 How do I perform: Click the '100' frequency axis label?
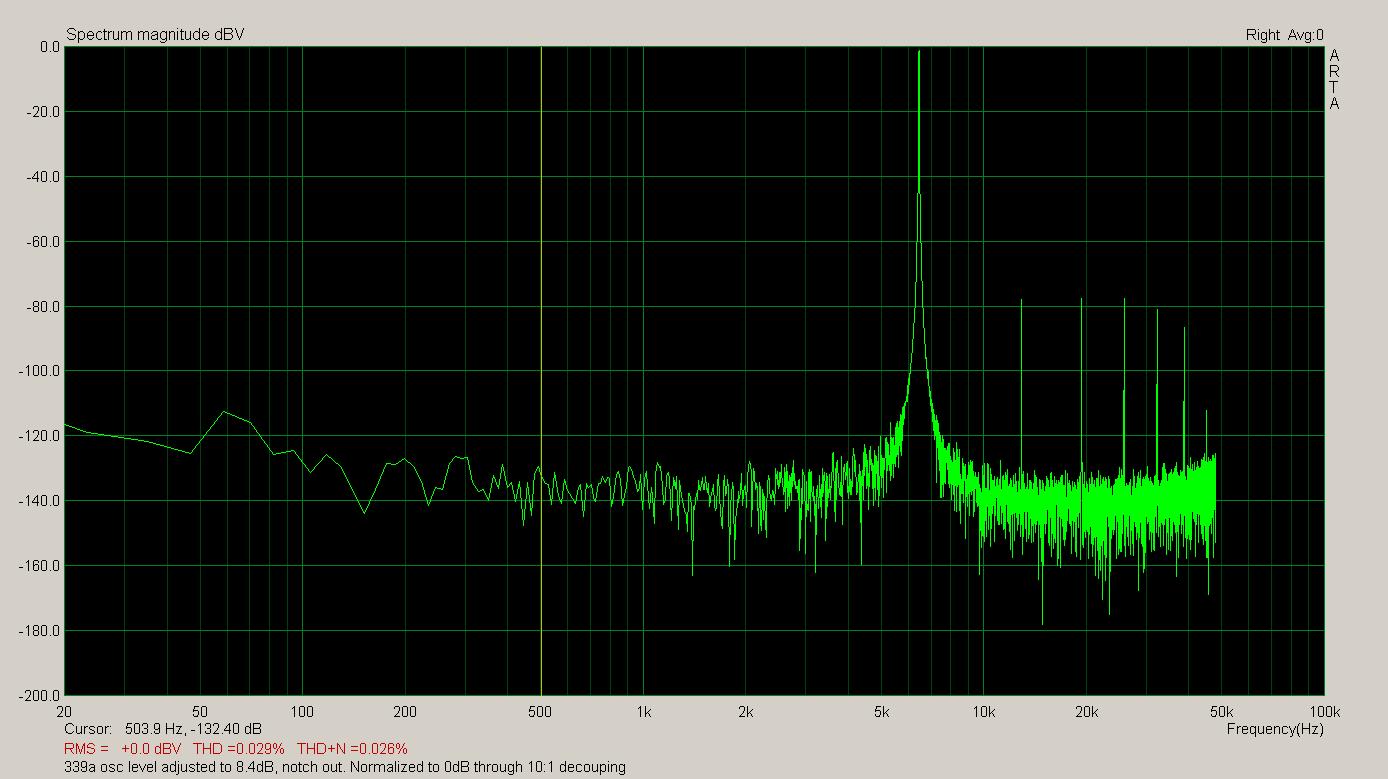[x=302, y=712]
